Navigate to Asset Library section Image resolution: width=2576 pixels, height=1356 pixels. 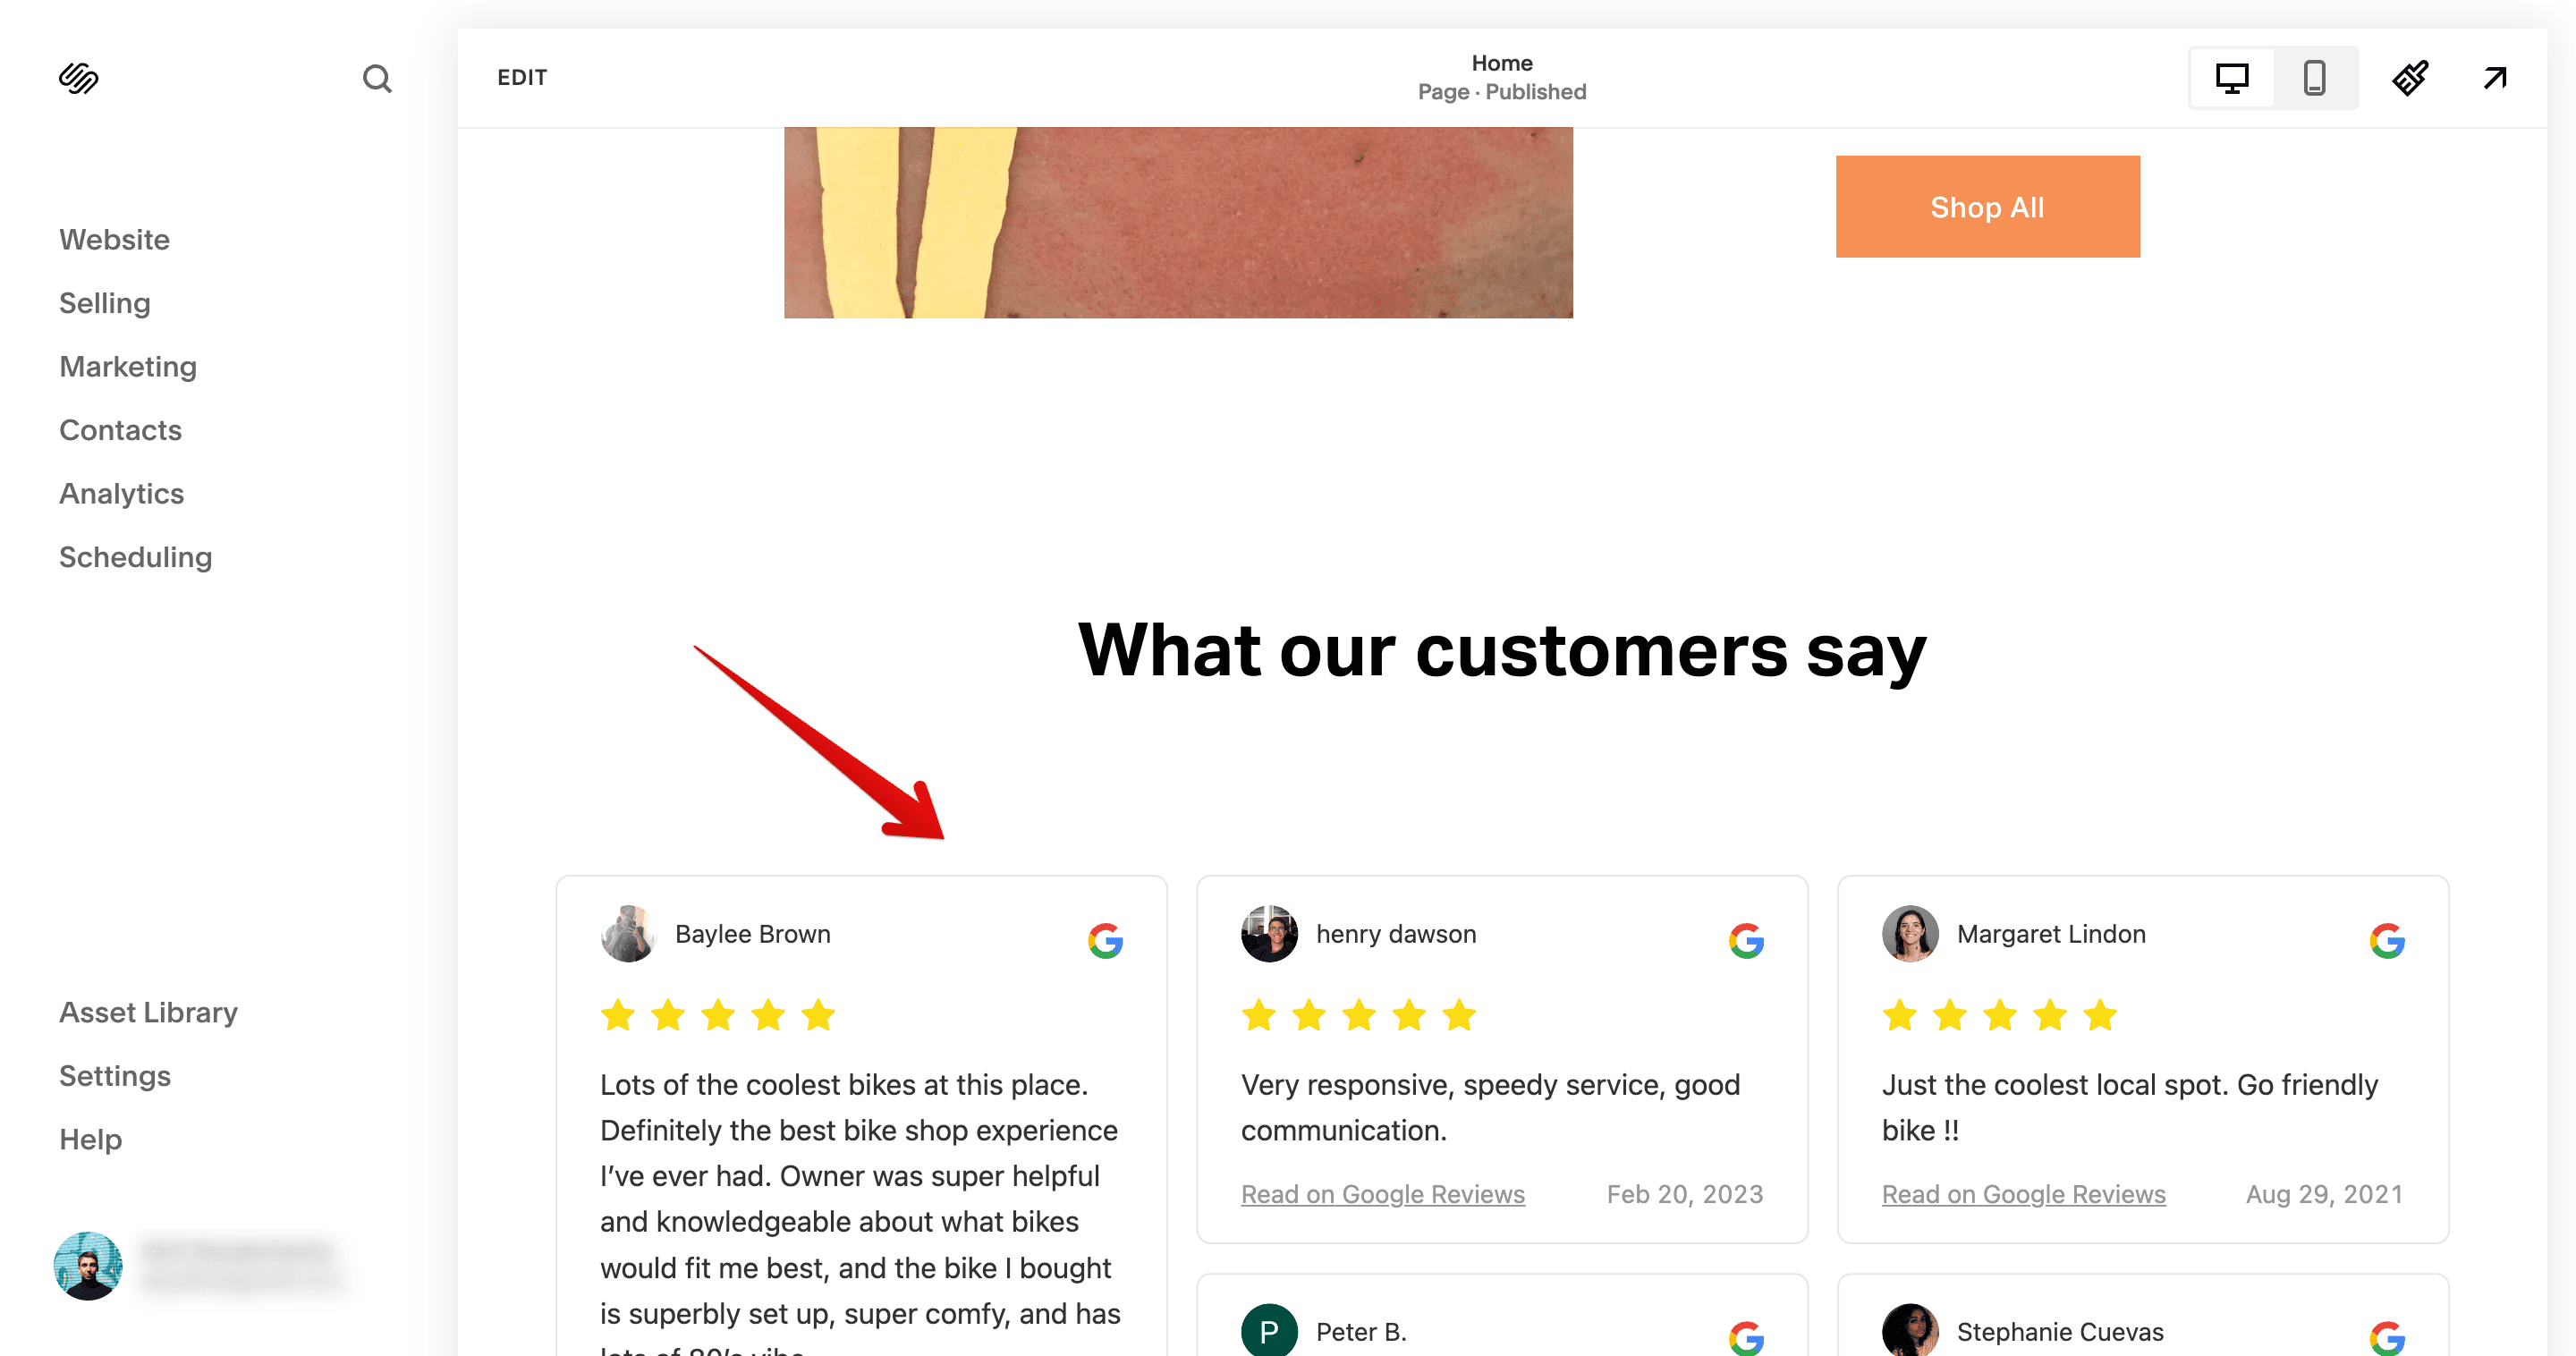pos(148,1012)
